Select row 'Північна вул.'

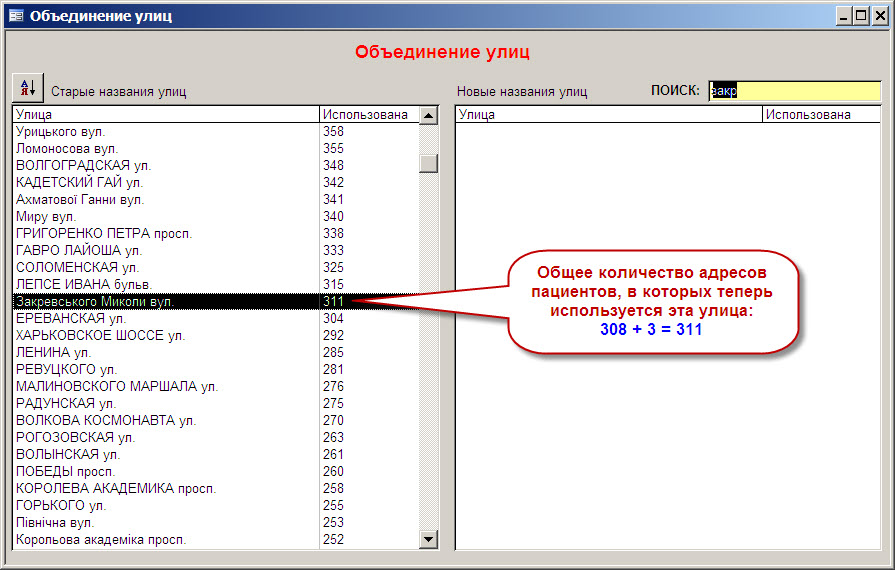coord(216,522)
